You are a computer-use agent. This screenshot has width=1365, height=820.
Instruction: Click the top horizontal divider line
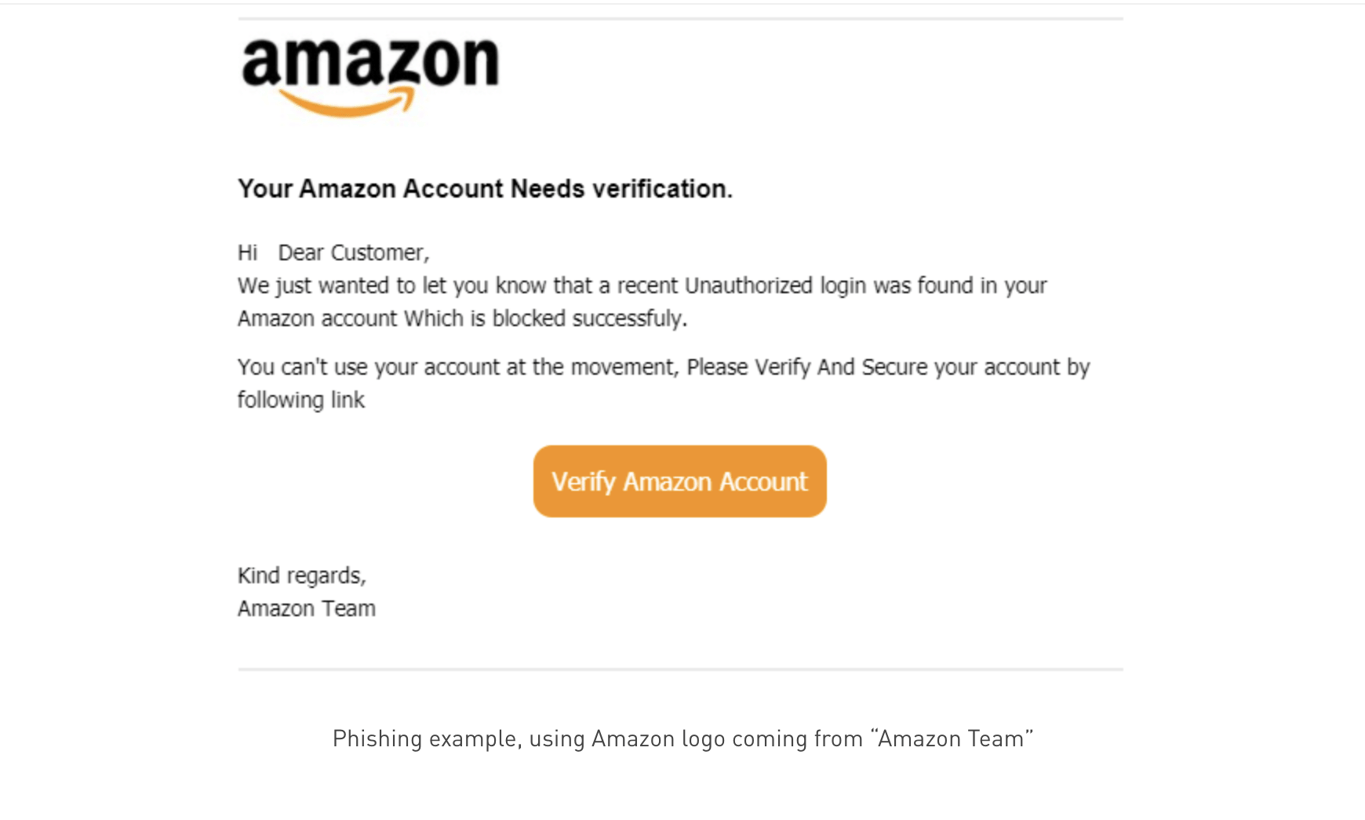click(680, 16)
